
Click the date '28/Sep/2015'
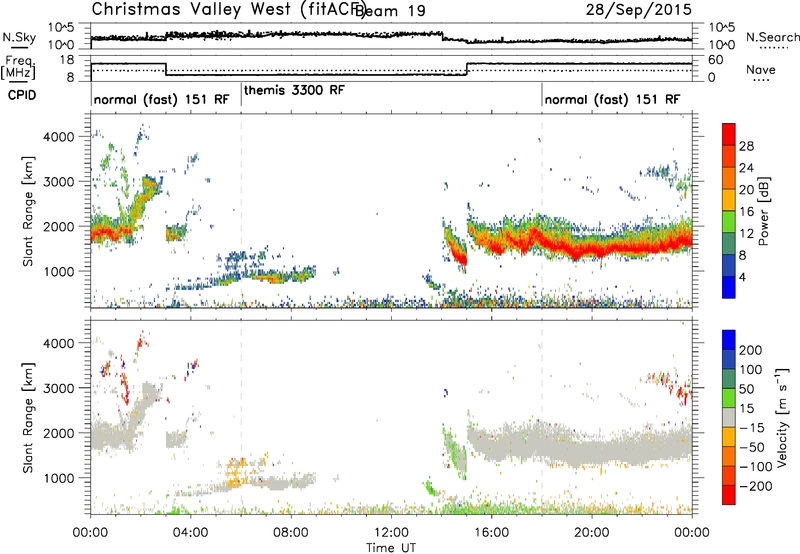tap(639, 9)
